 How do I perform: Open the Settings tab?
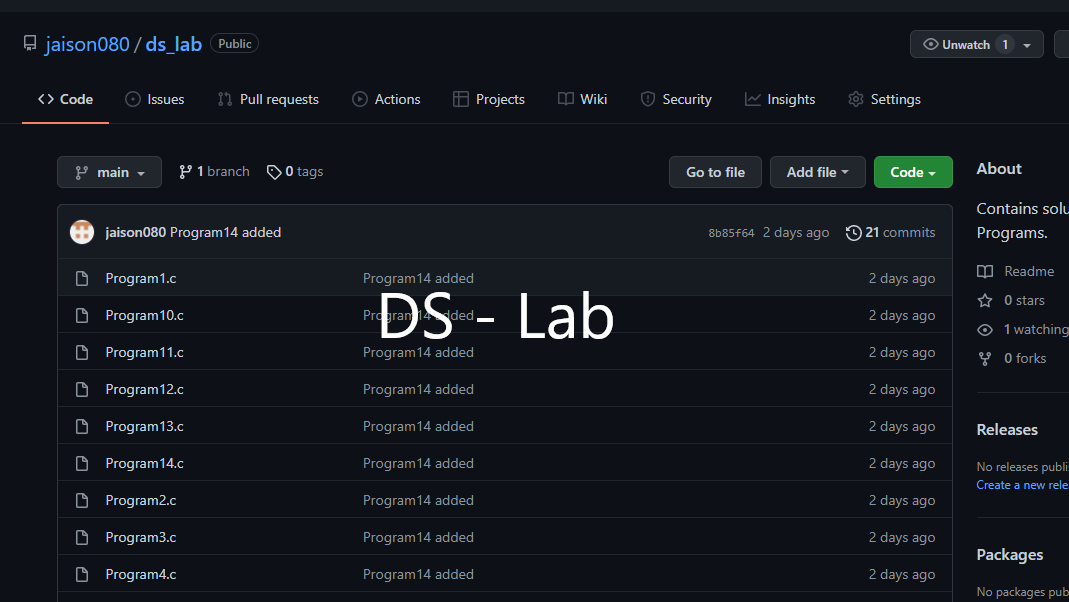tap(884, 99)
